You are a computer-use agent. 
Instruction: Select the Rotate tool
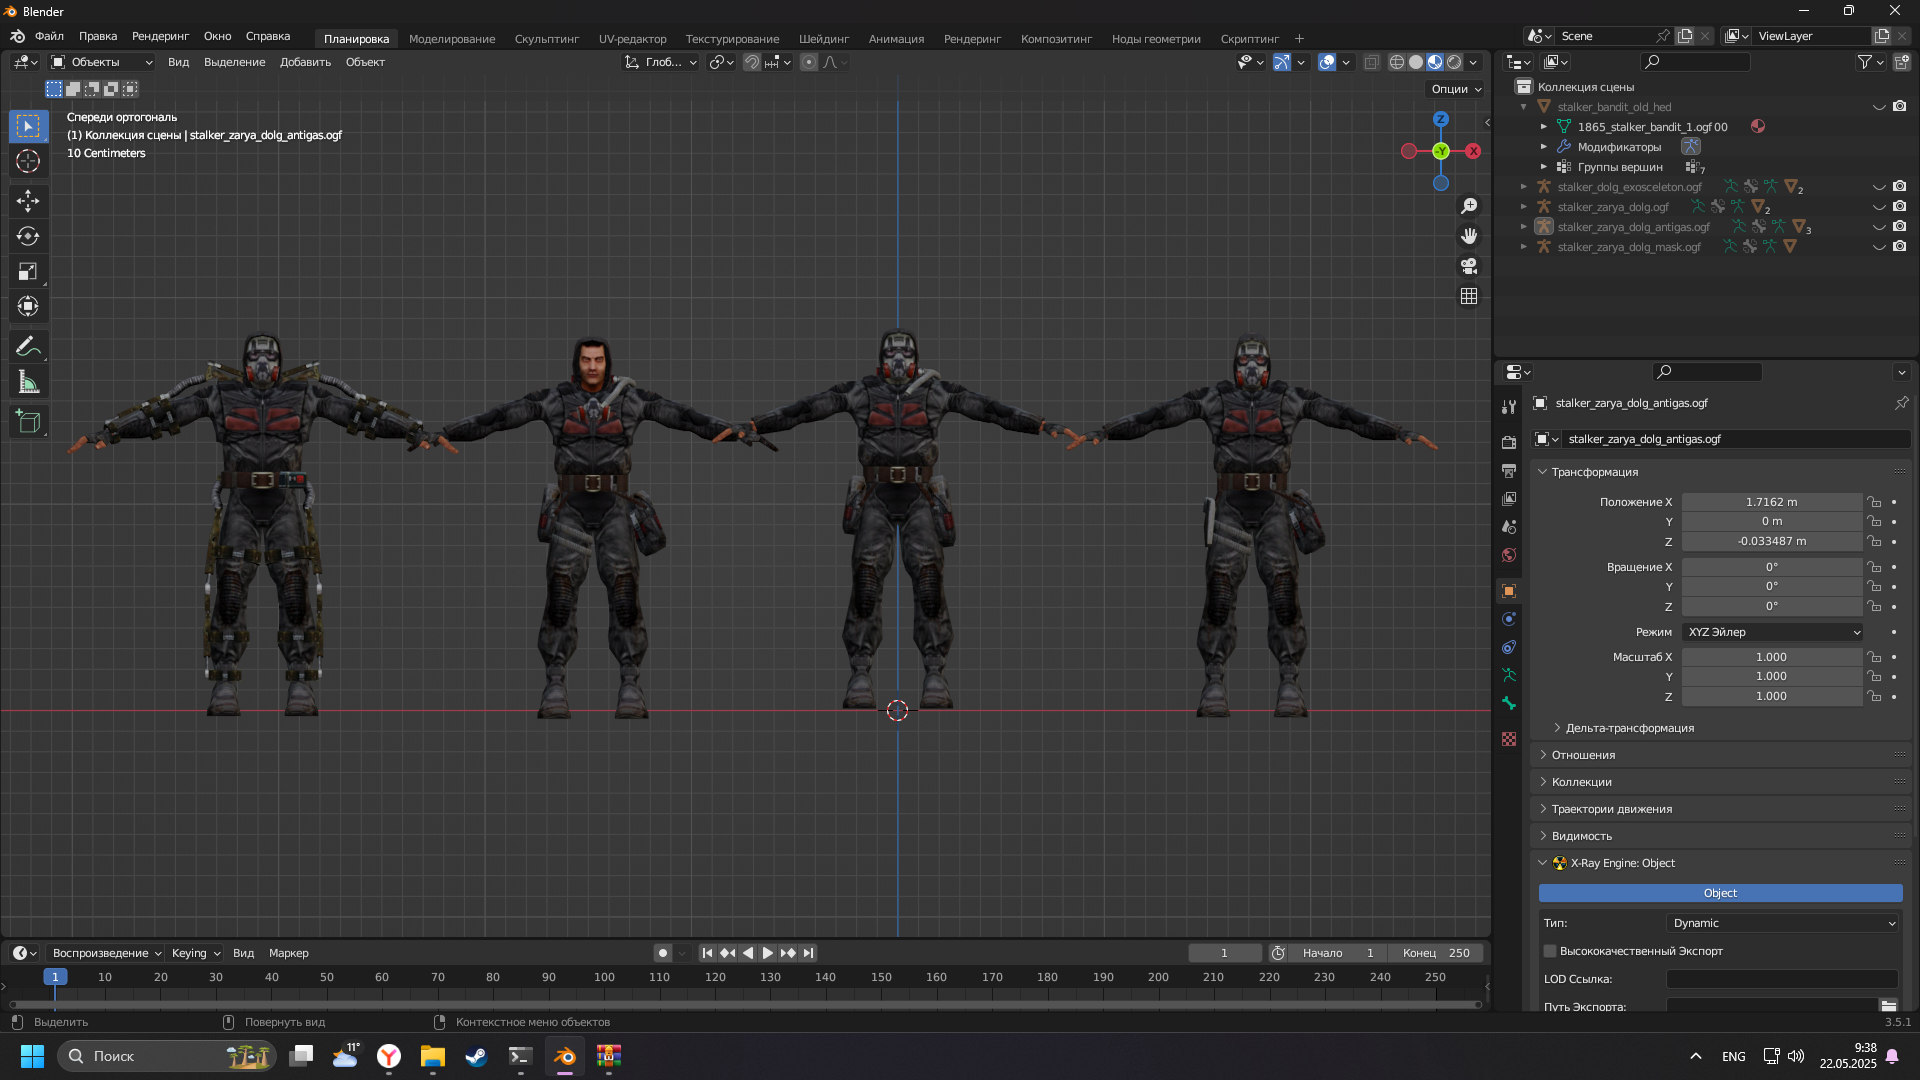click(28, 236)
